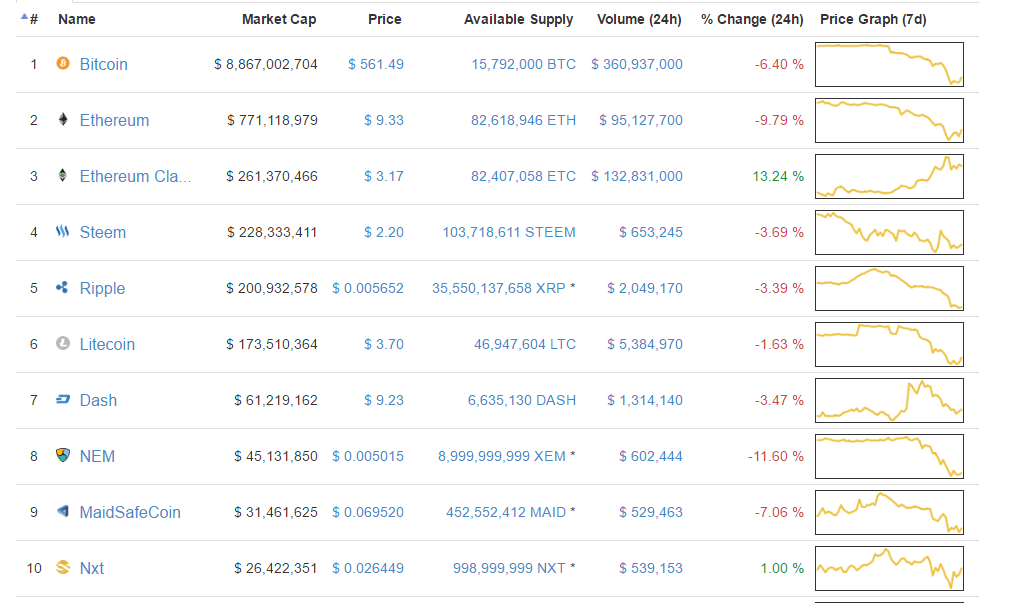Click NEM price $ 0.005015
This screenshot has width=1012, height=603.
368,456
